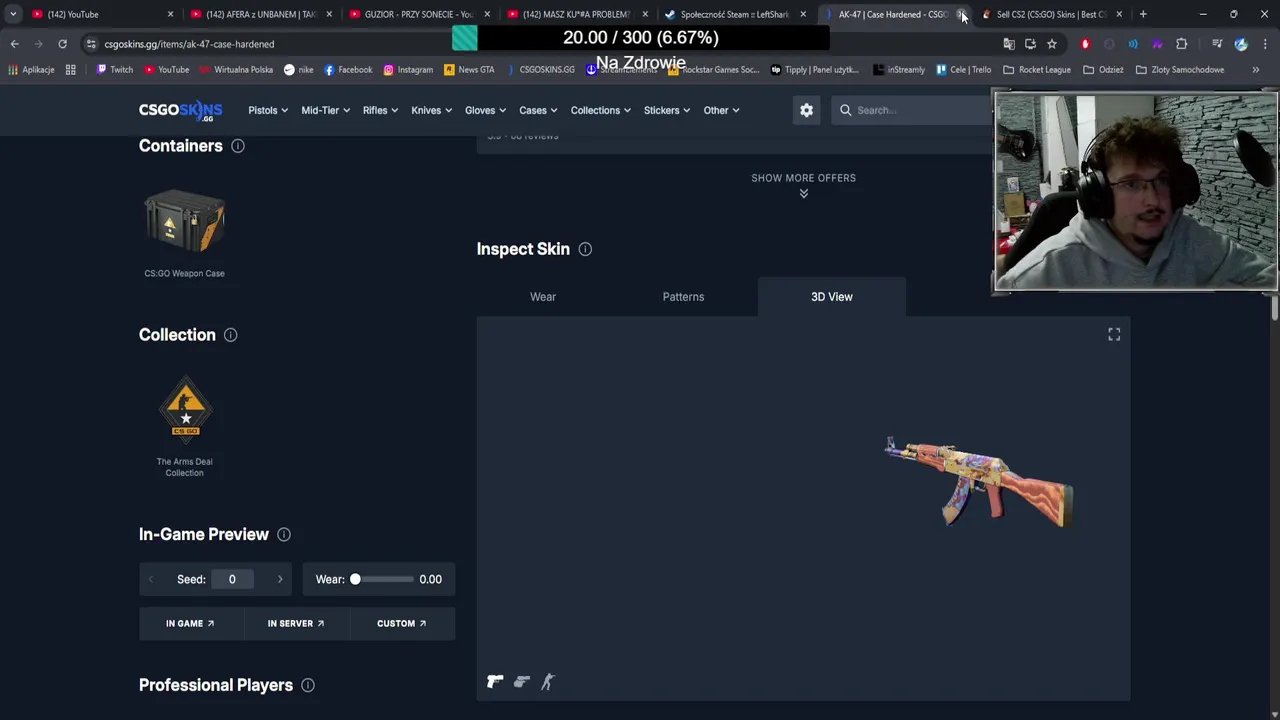This screenshot has width=1280, height=720.
Task: Show more bookmarks chevron
Action: pos(1256,70)
